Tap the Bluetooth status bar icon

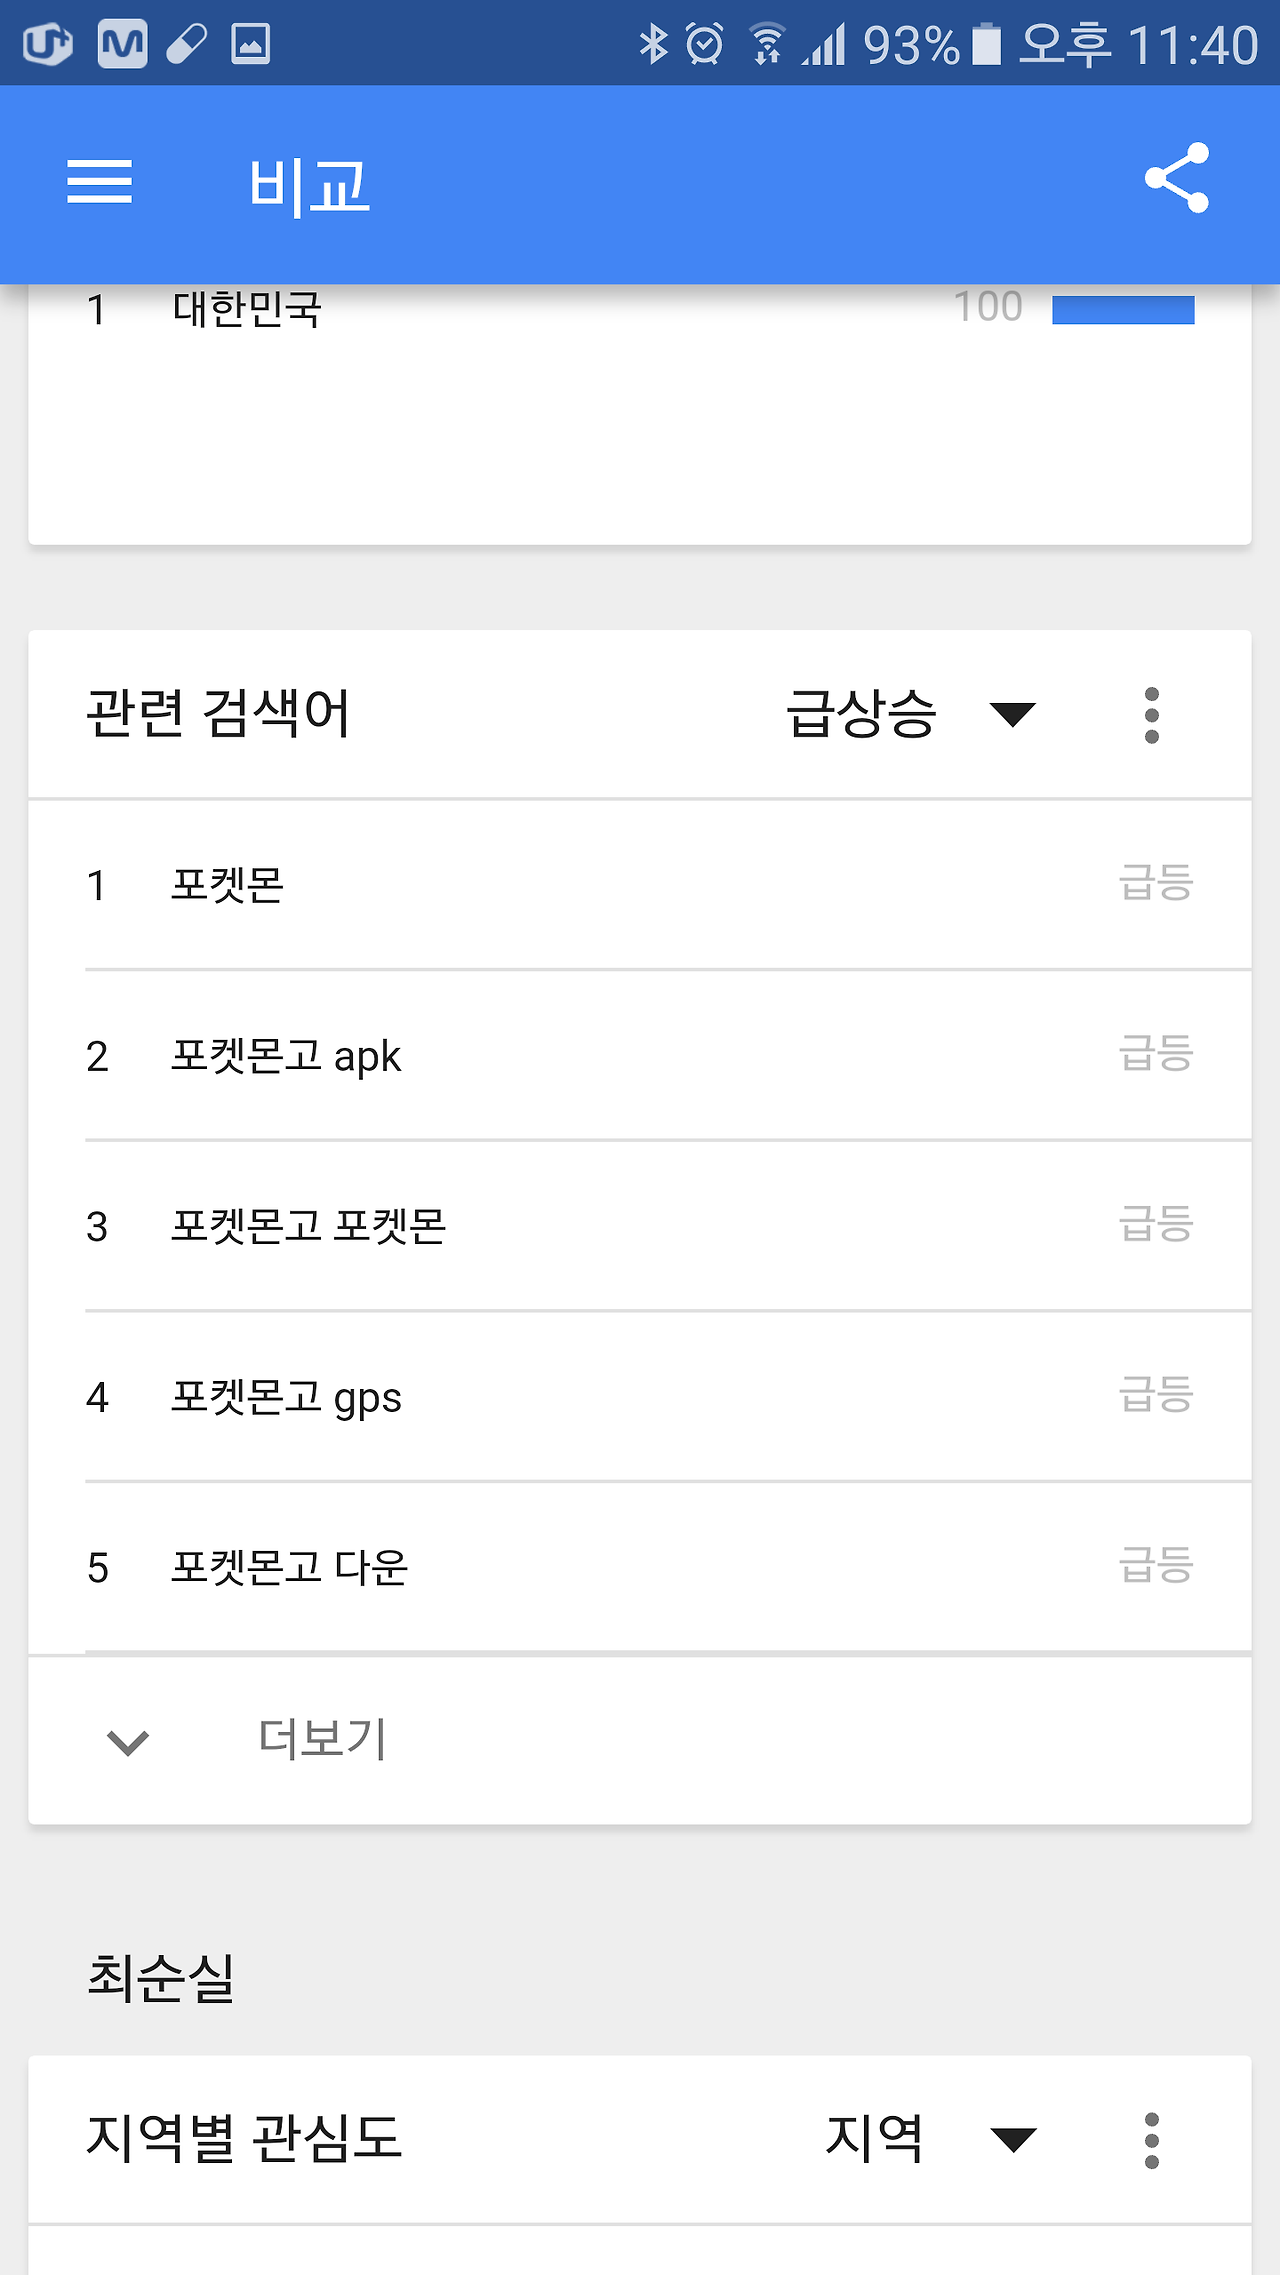654,44
